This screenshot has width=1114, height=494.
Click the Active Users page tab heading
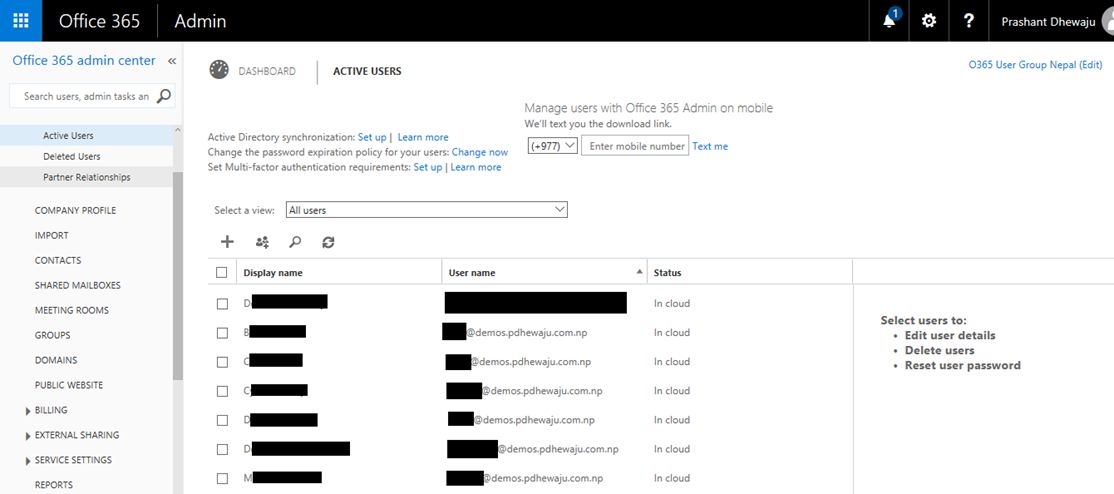(x=367, y=71)
